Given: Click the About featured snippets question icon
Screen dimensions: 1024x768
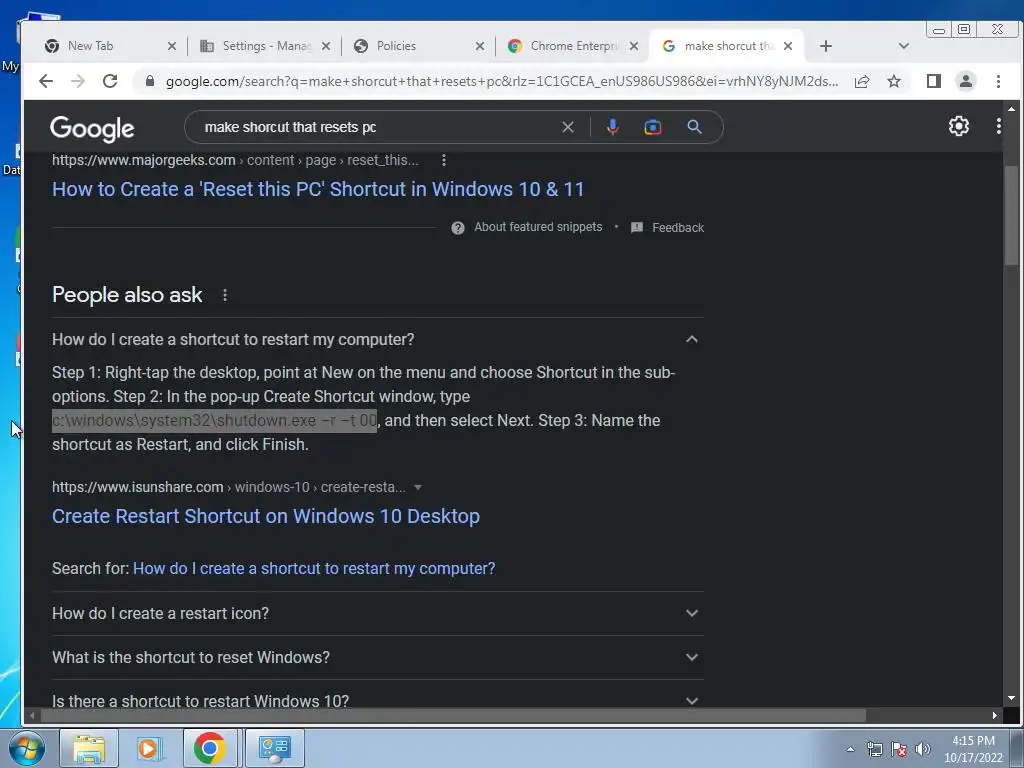Looking at the screenshot, I should coord(458,227).
